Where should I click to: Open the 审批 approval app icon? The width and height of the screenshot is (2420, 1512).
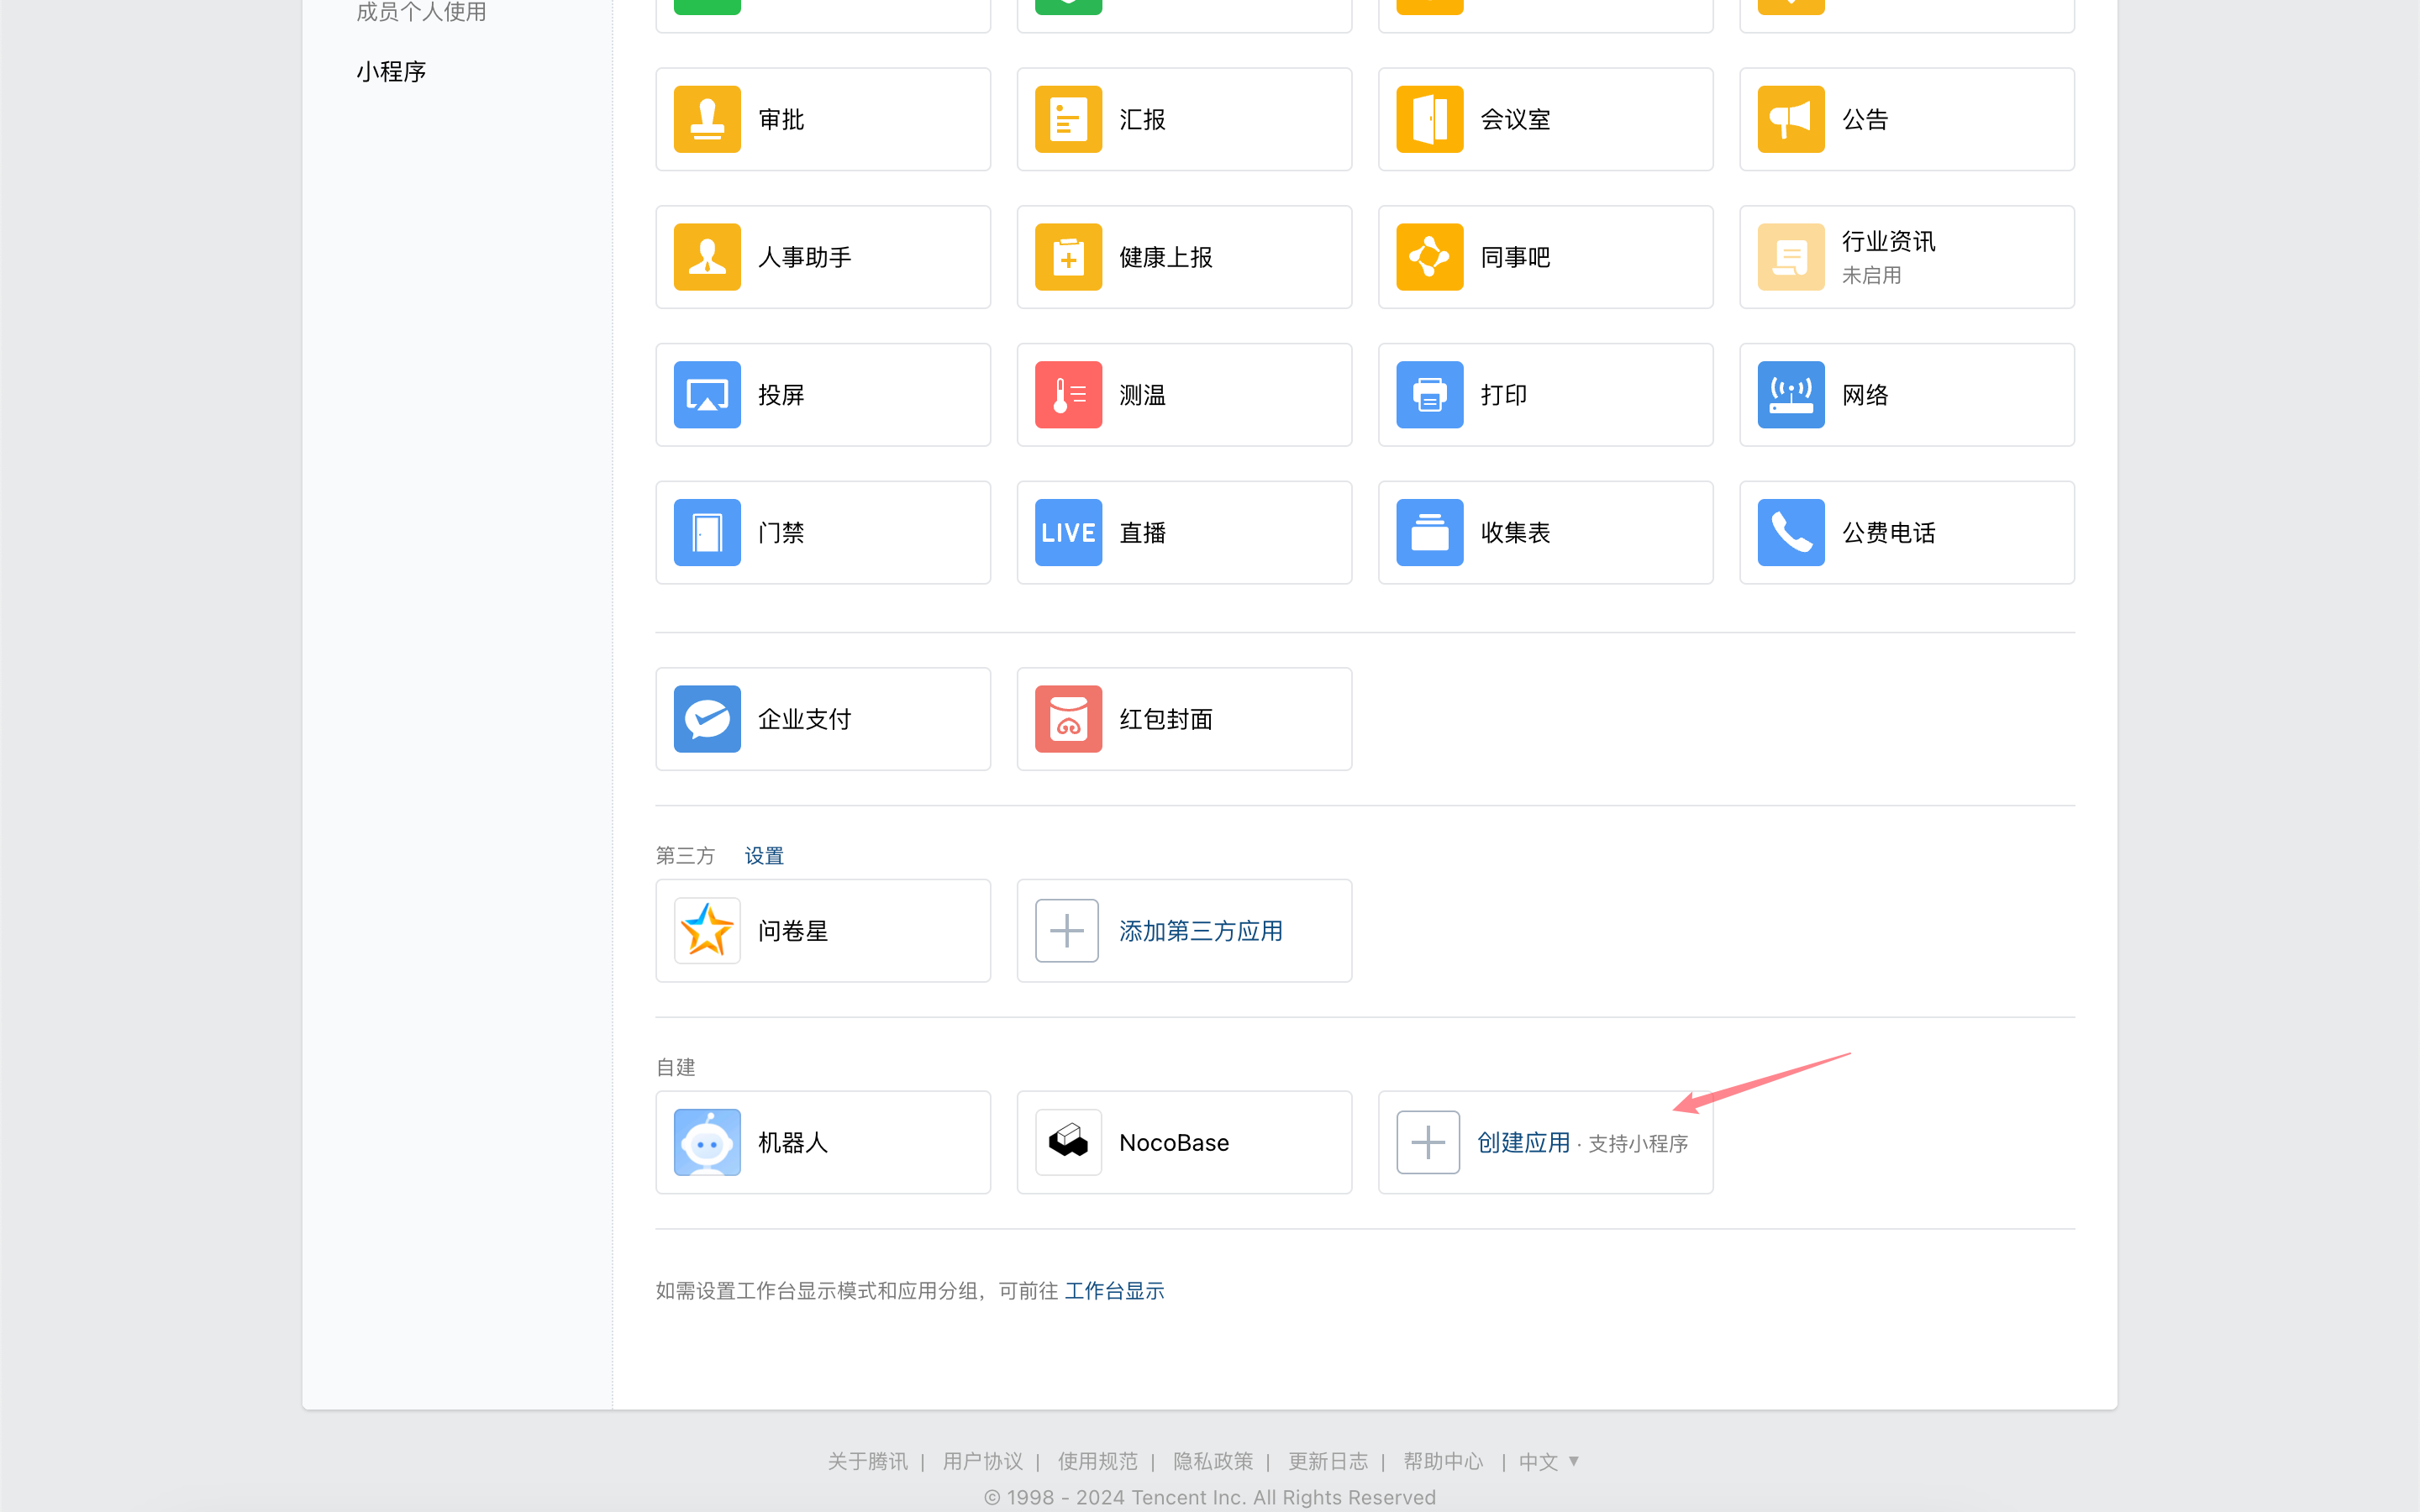(x=707, y=119)
